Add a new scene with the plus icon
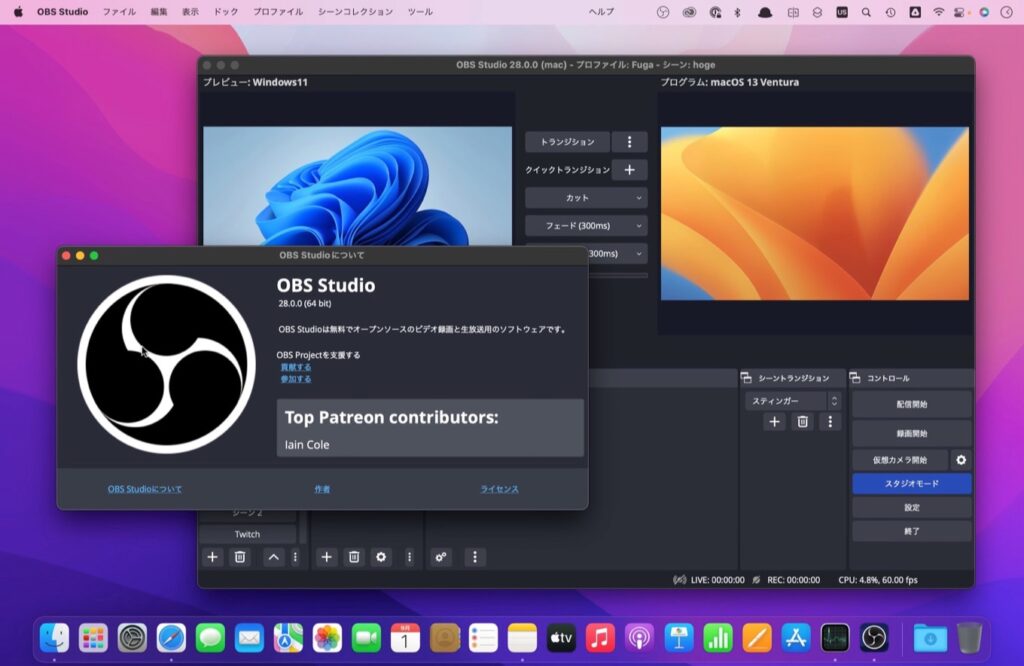This screenshot has height=666, width=1024. pos(212,557)
